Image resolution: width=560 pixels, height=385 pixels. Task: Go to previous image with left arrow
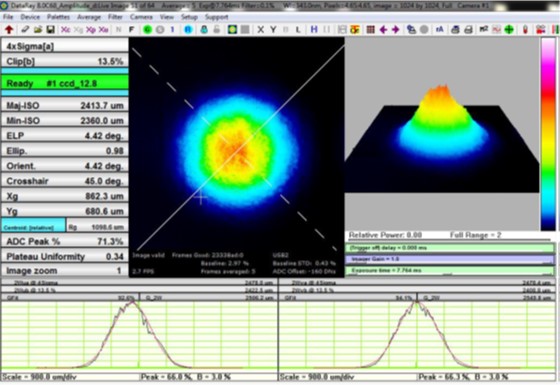(383, 30)
